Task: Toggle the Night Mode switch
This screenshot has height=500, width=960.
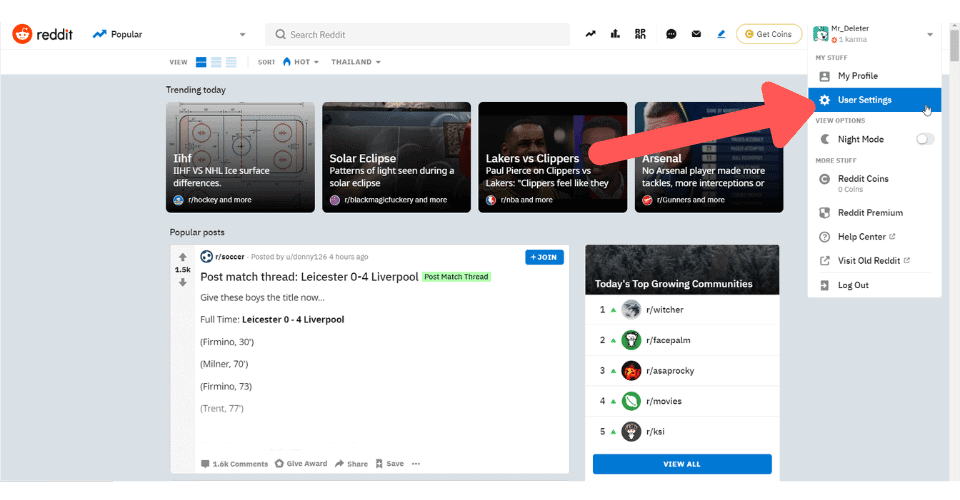Action: (924, 139)
